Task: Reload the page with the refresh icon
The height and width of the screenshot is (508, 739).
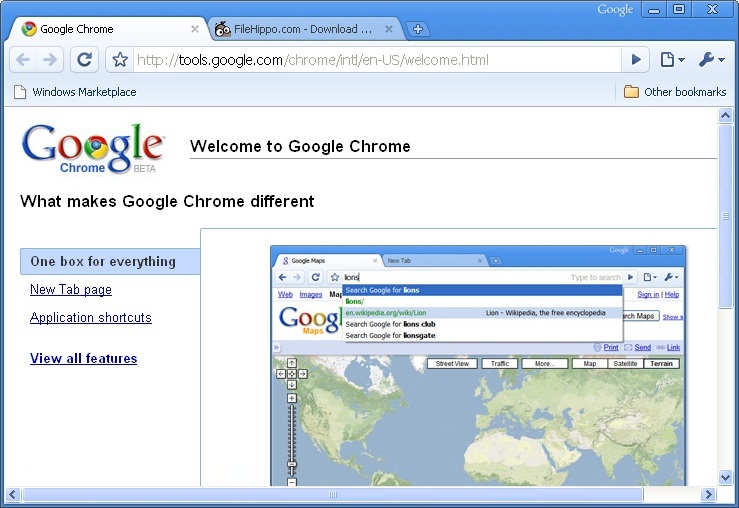Action: click(x=85, y=60)
